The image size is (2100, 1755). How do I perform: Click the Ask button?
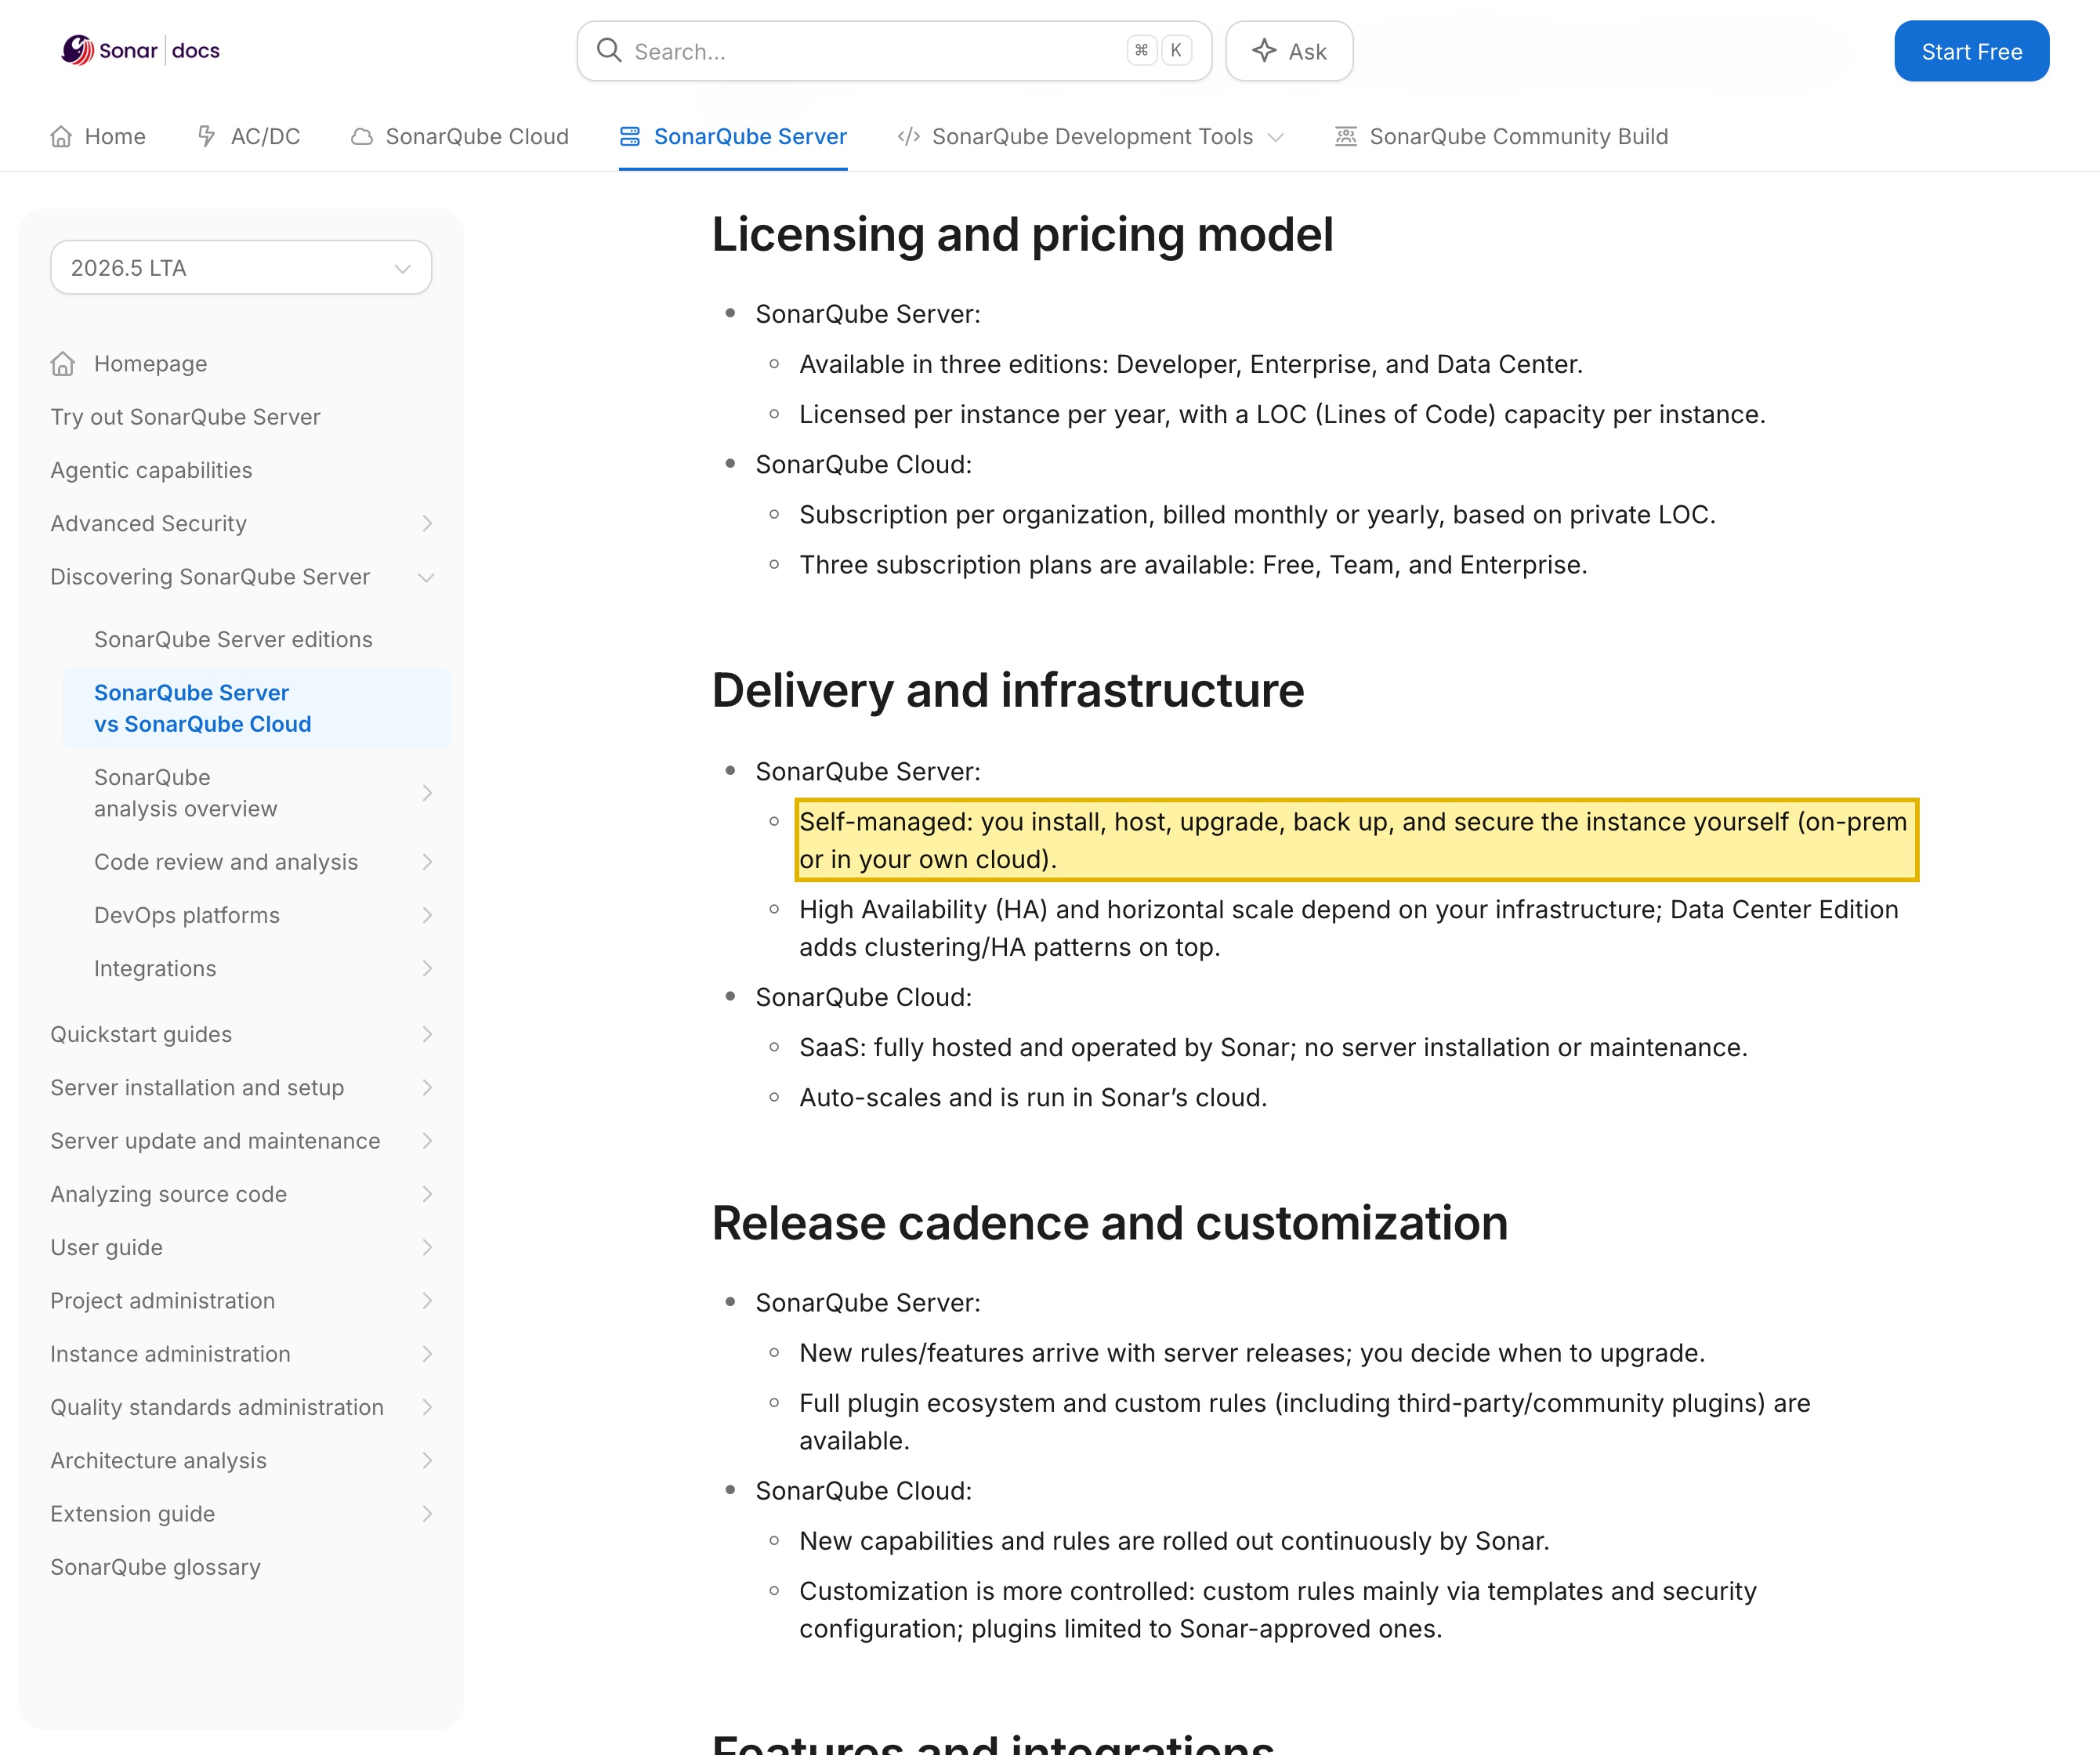1289,51
